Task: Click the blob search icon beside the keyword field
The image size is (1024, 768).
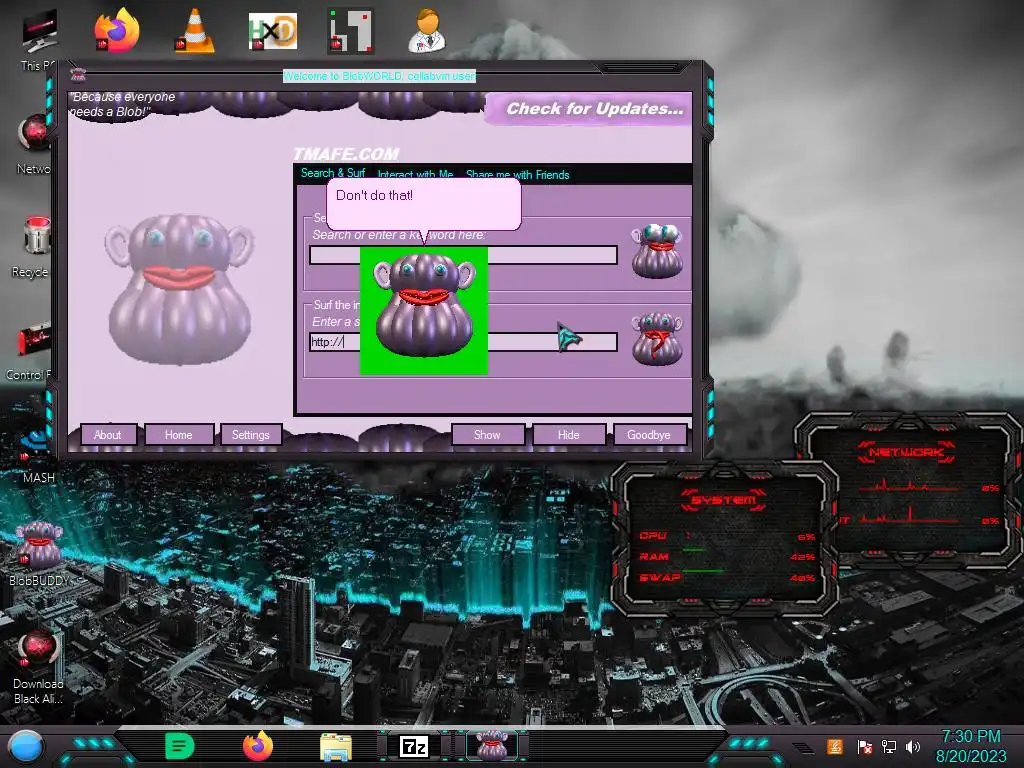Action: click(x=657, y=251)
